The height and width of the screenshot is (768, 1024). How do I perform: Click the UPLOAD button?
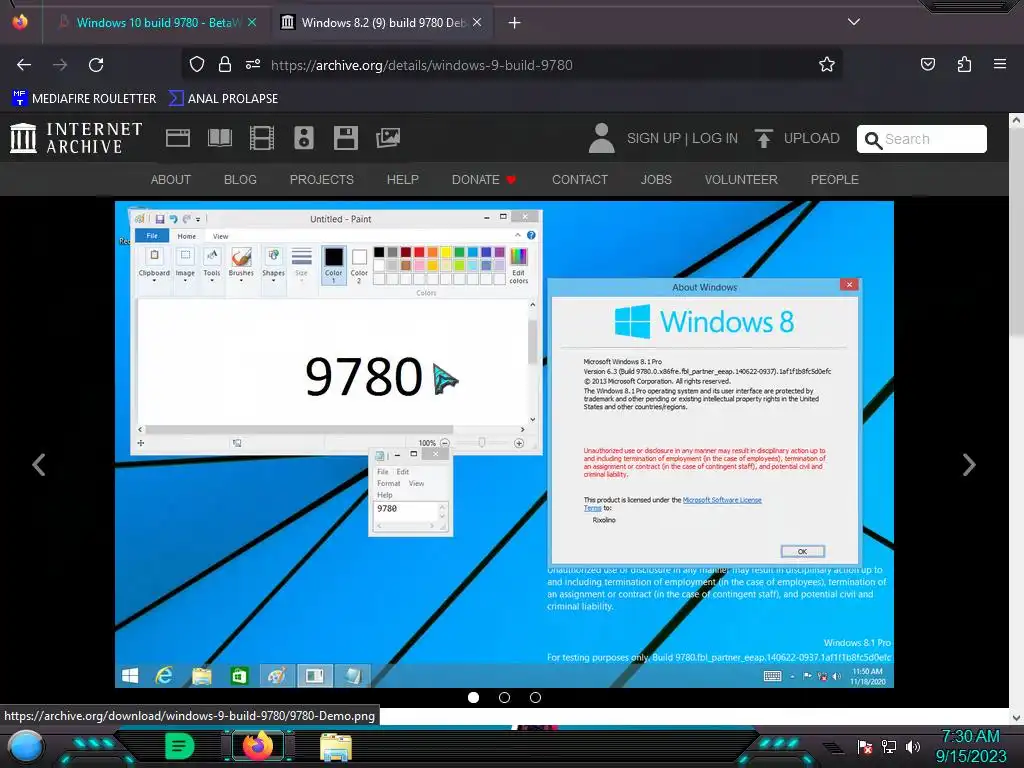pyautogui.click(x=797, y=138)
